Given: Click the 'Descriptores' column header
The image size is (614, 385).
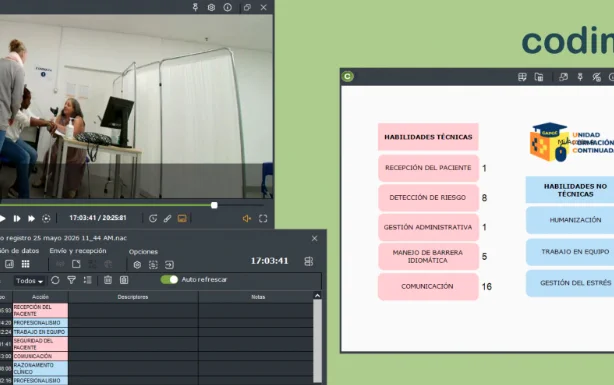Looking at the screenshot, I should (x=133, y=297).
